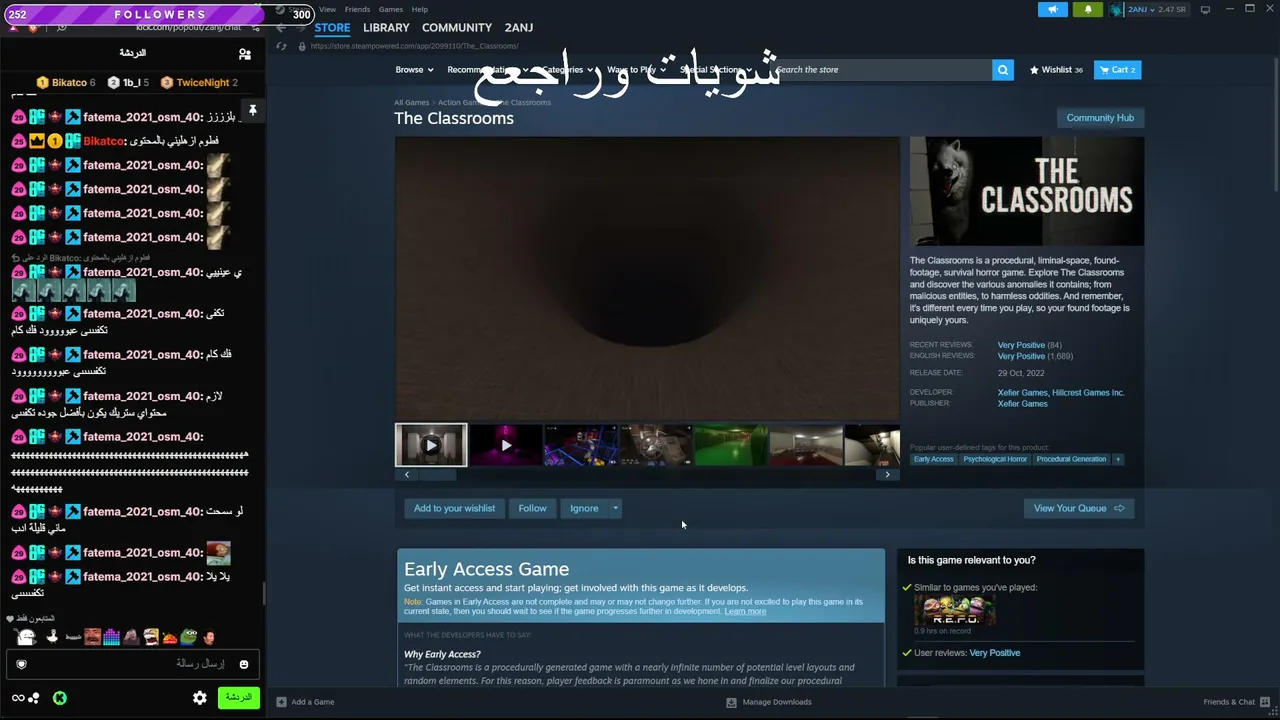Click the Pepe frog quick emote
This screenshot has height=720, width=1280.
(x=189, y=636)
